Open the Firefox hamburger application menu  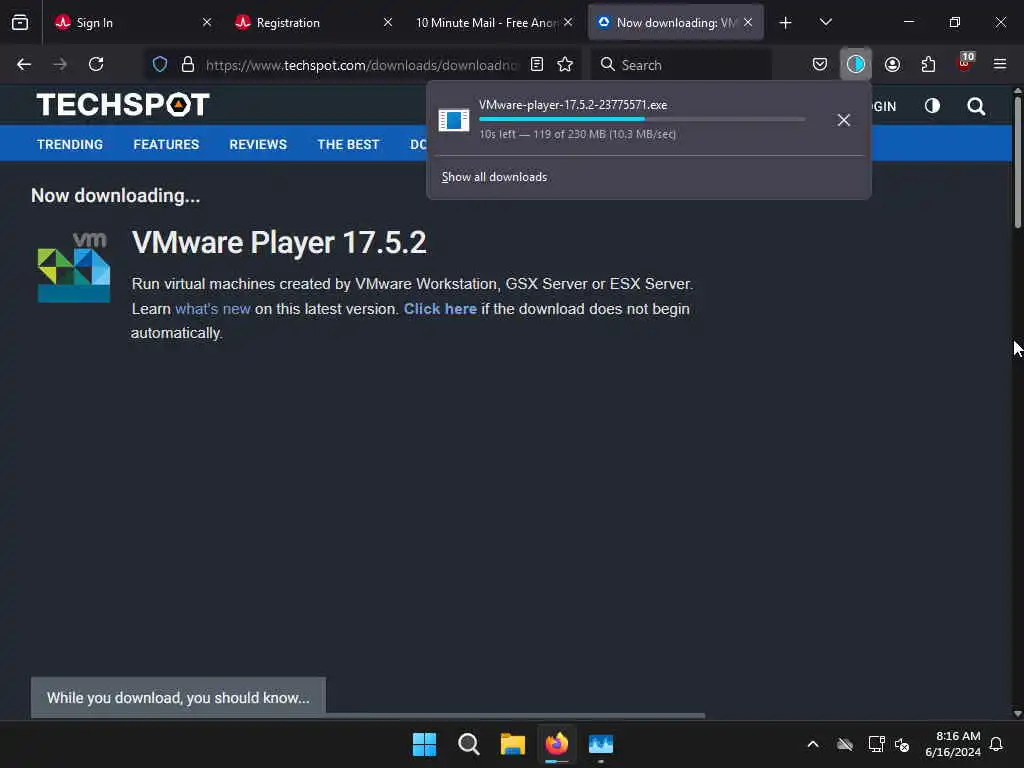coord(1000,64)
